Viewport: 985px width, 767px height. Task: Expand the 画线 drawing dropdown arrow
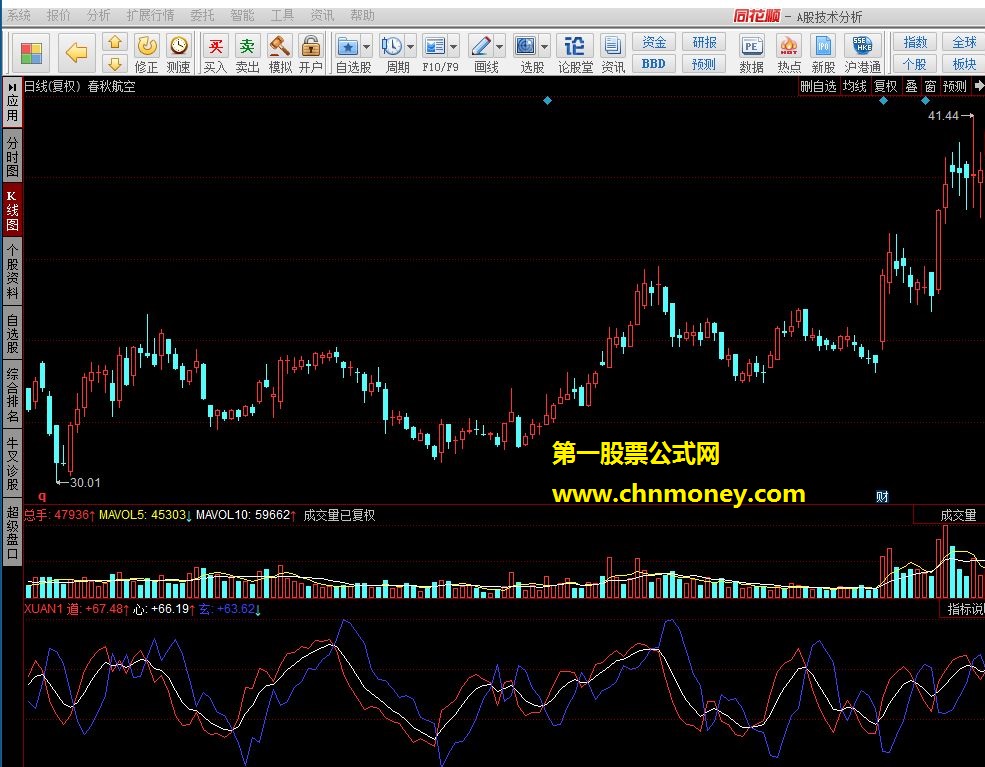tap(499, 46)
